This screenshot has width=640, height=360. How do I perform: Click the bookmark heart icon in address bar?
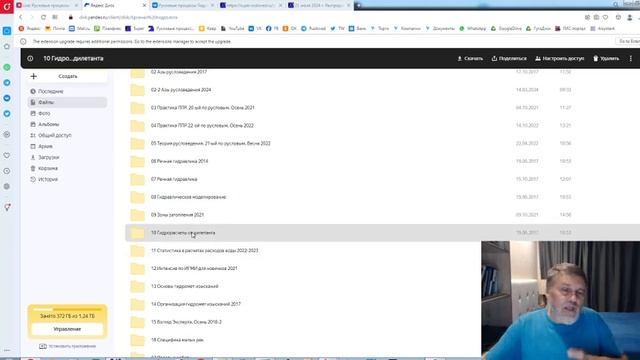click(x=606, y=17)
